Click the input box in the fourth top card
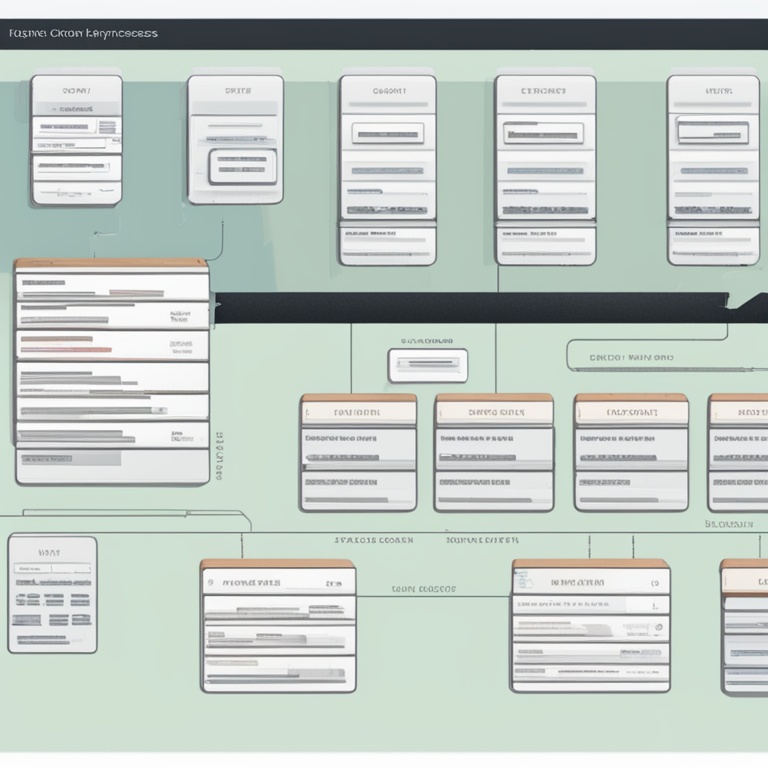Screen dimensions: 768x768 (543, 132)
